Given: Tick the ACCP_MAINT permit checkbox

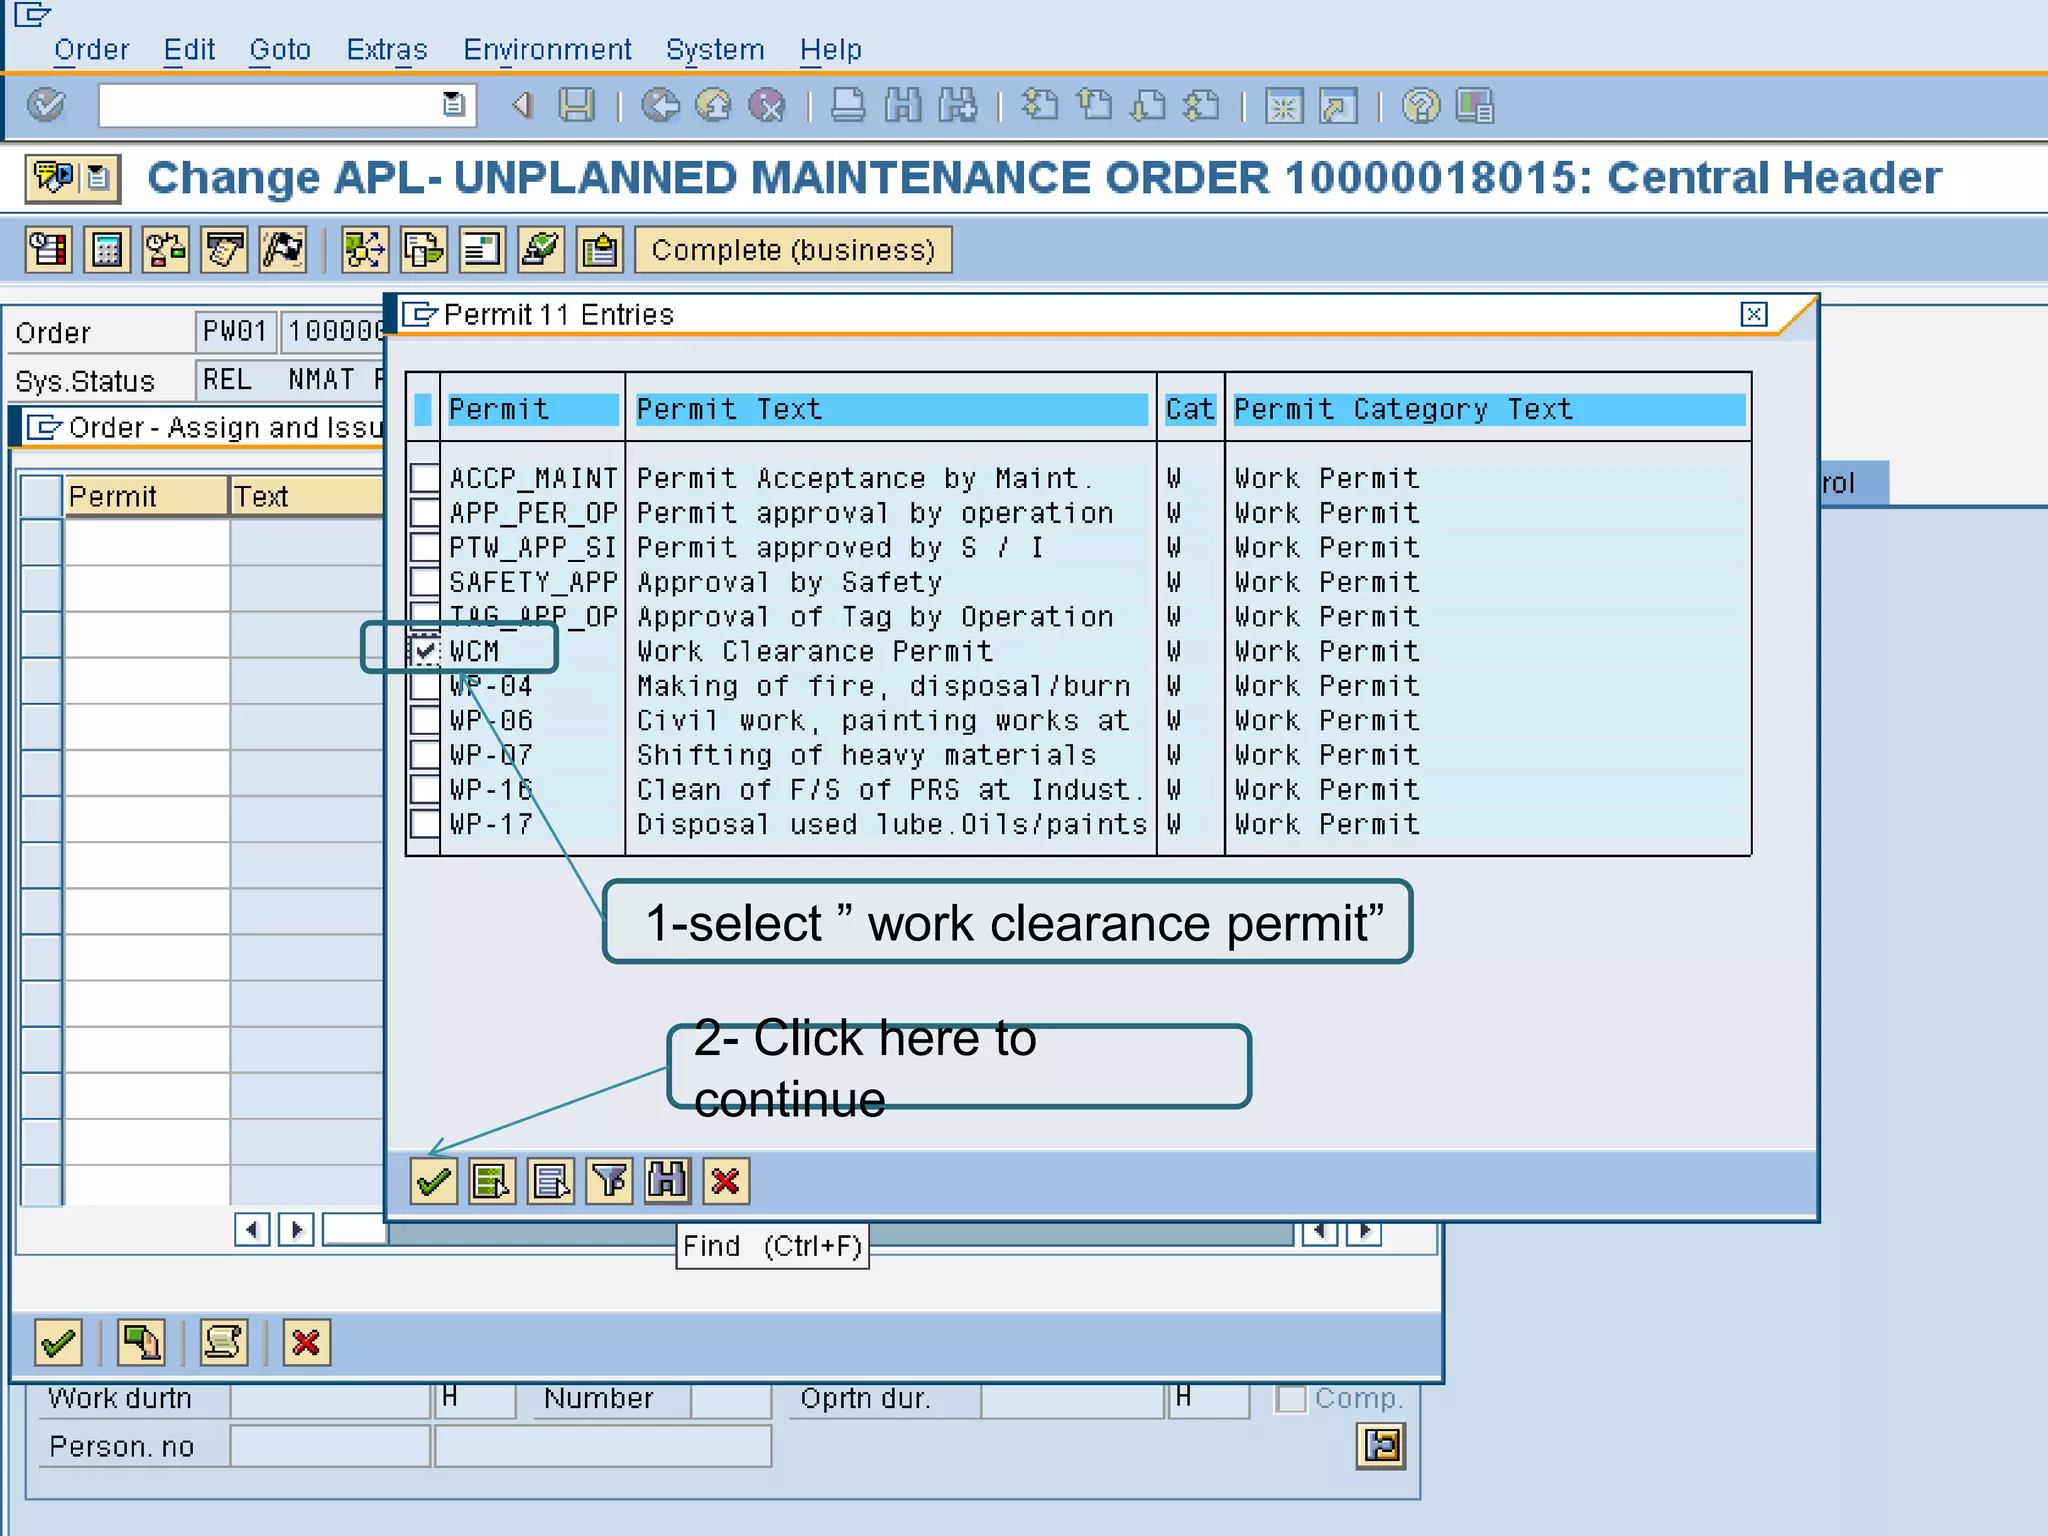Looking at the screenshot, I should pyautogui.click(x=425, y=478).
